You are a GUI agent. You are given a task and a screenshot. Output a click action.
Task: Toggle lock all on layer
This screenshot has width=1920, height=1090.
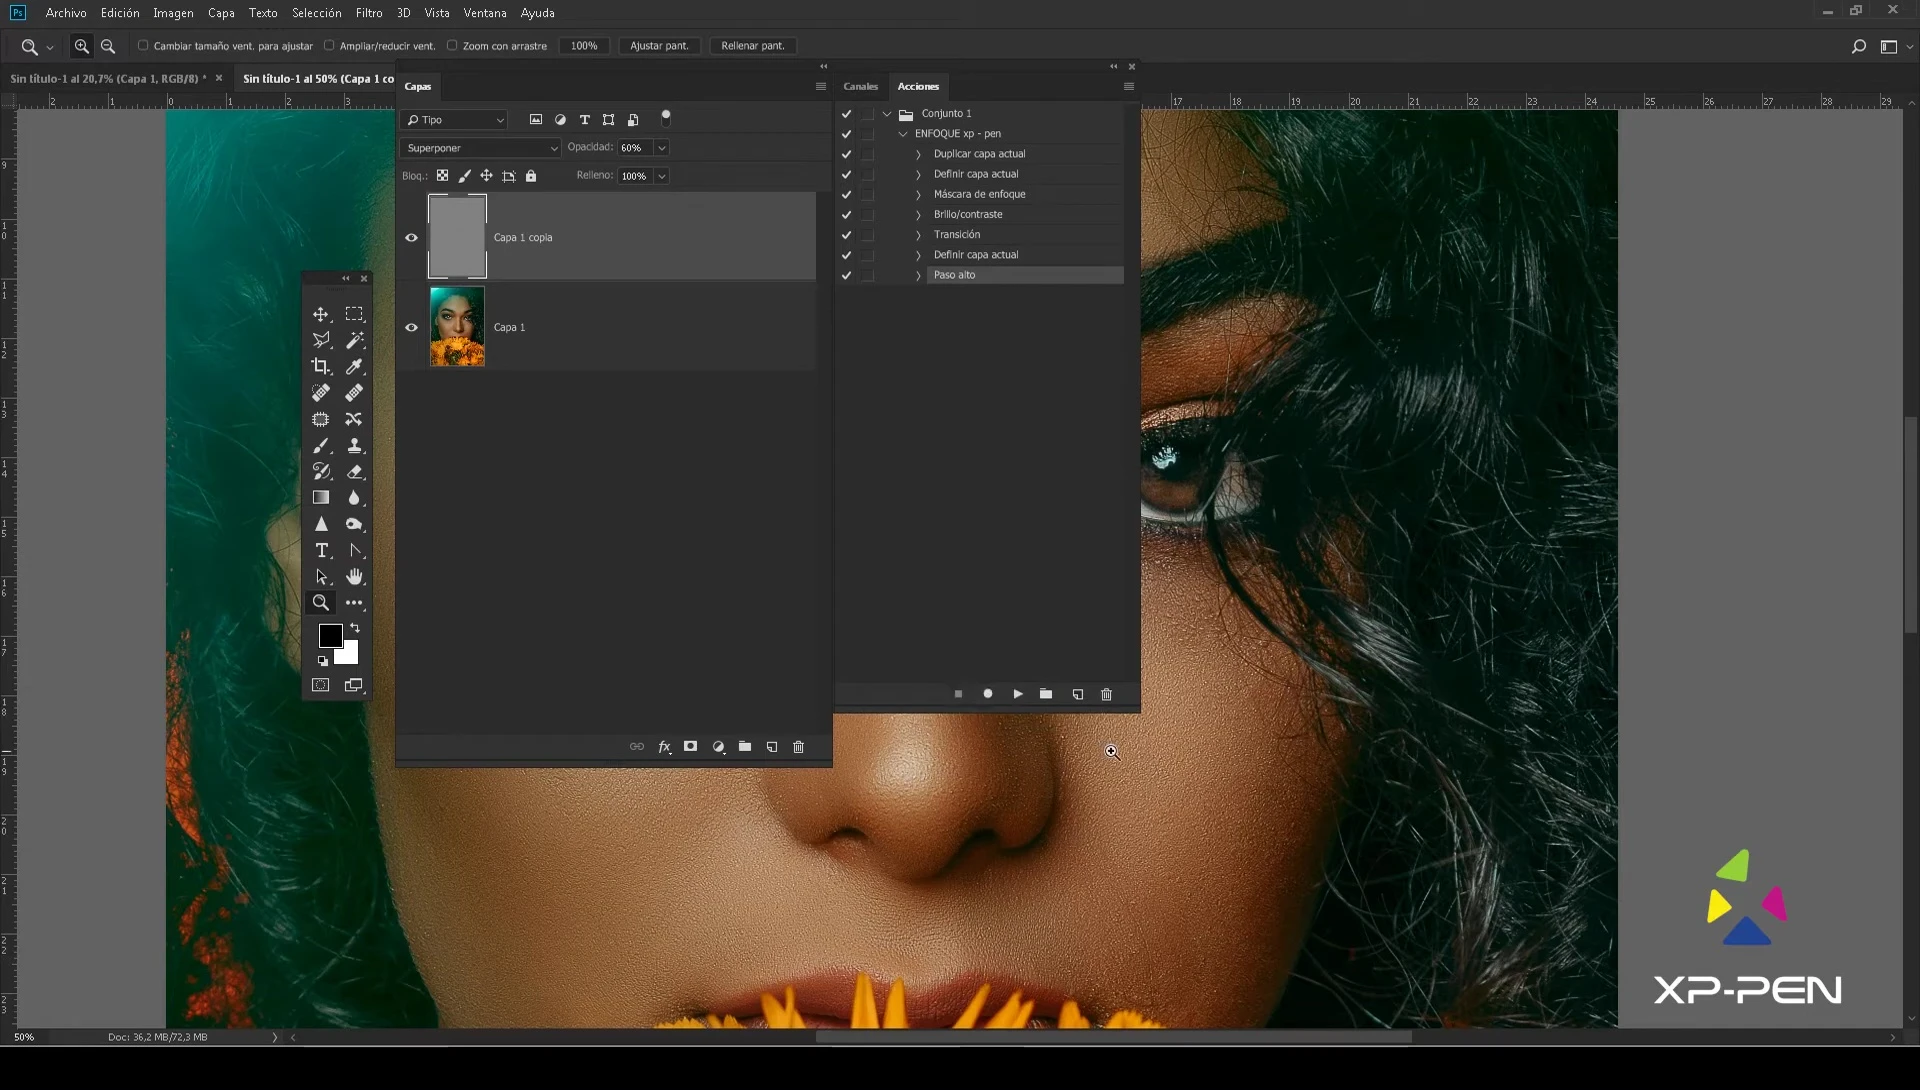(x=531, y=176)
